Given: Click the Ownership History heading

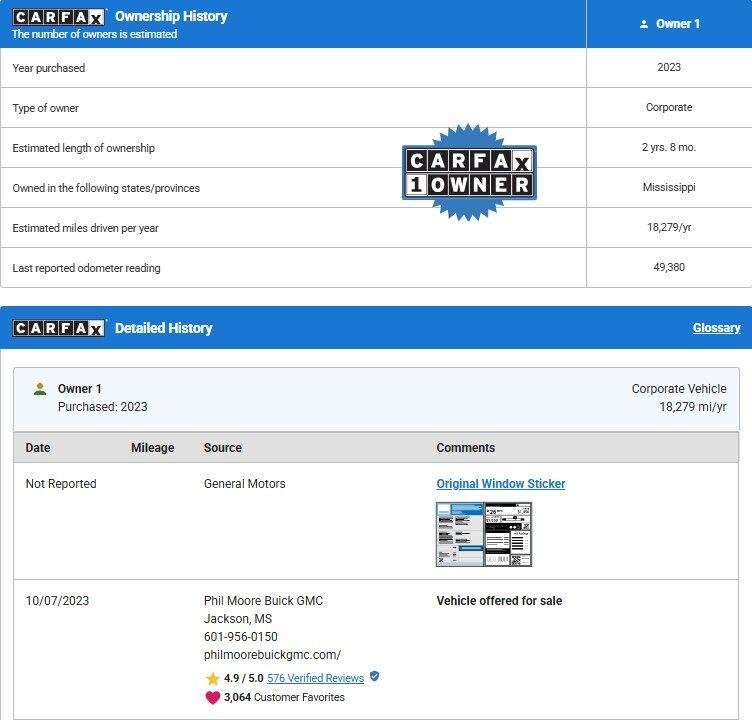Looking at the screenshot, I should tap(171, 16).
